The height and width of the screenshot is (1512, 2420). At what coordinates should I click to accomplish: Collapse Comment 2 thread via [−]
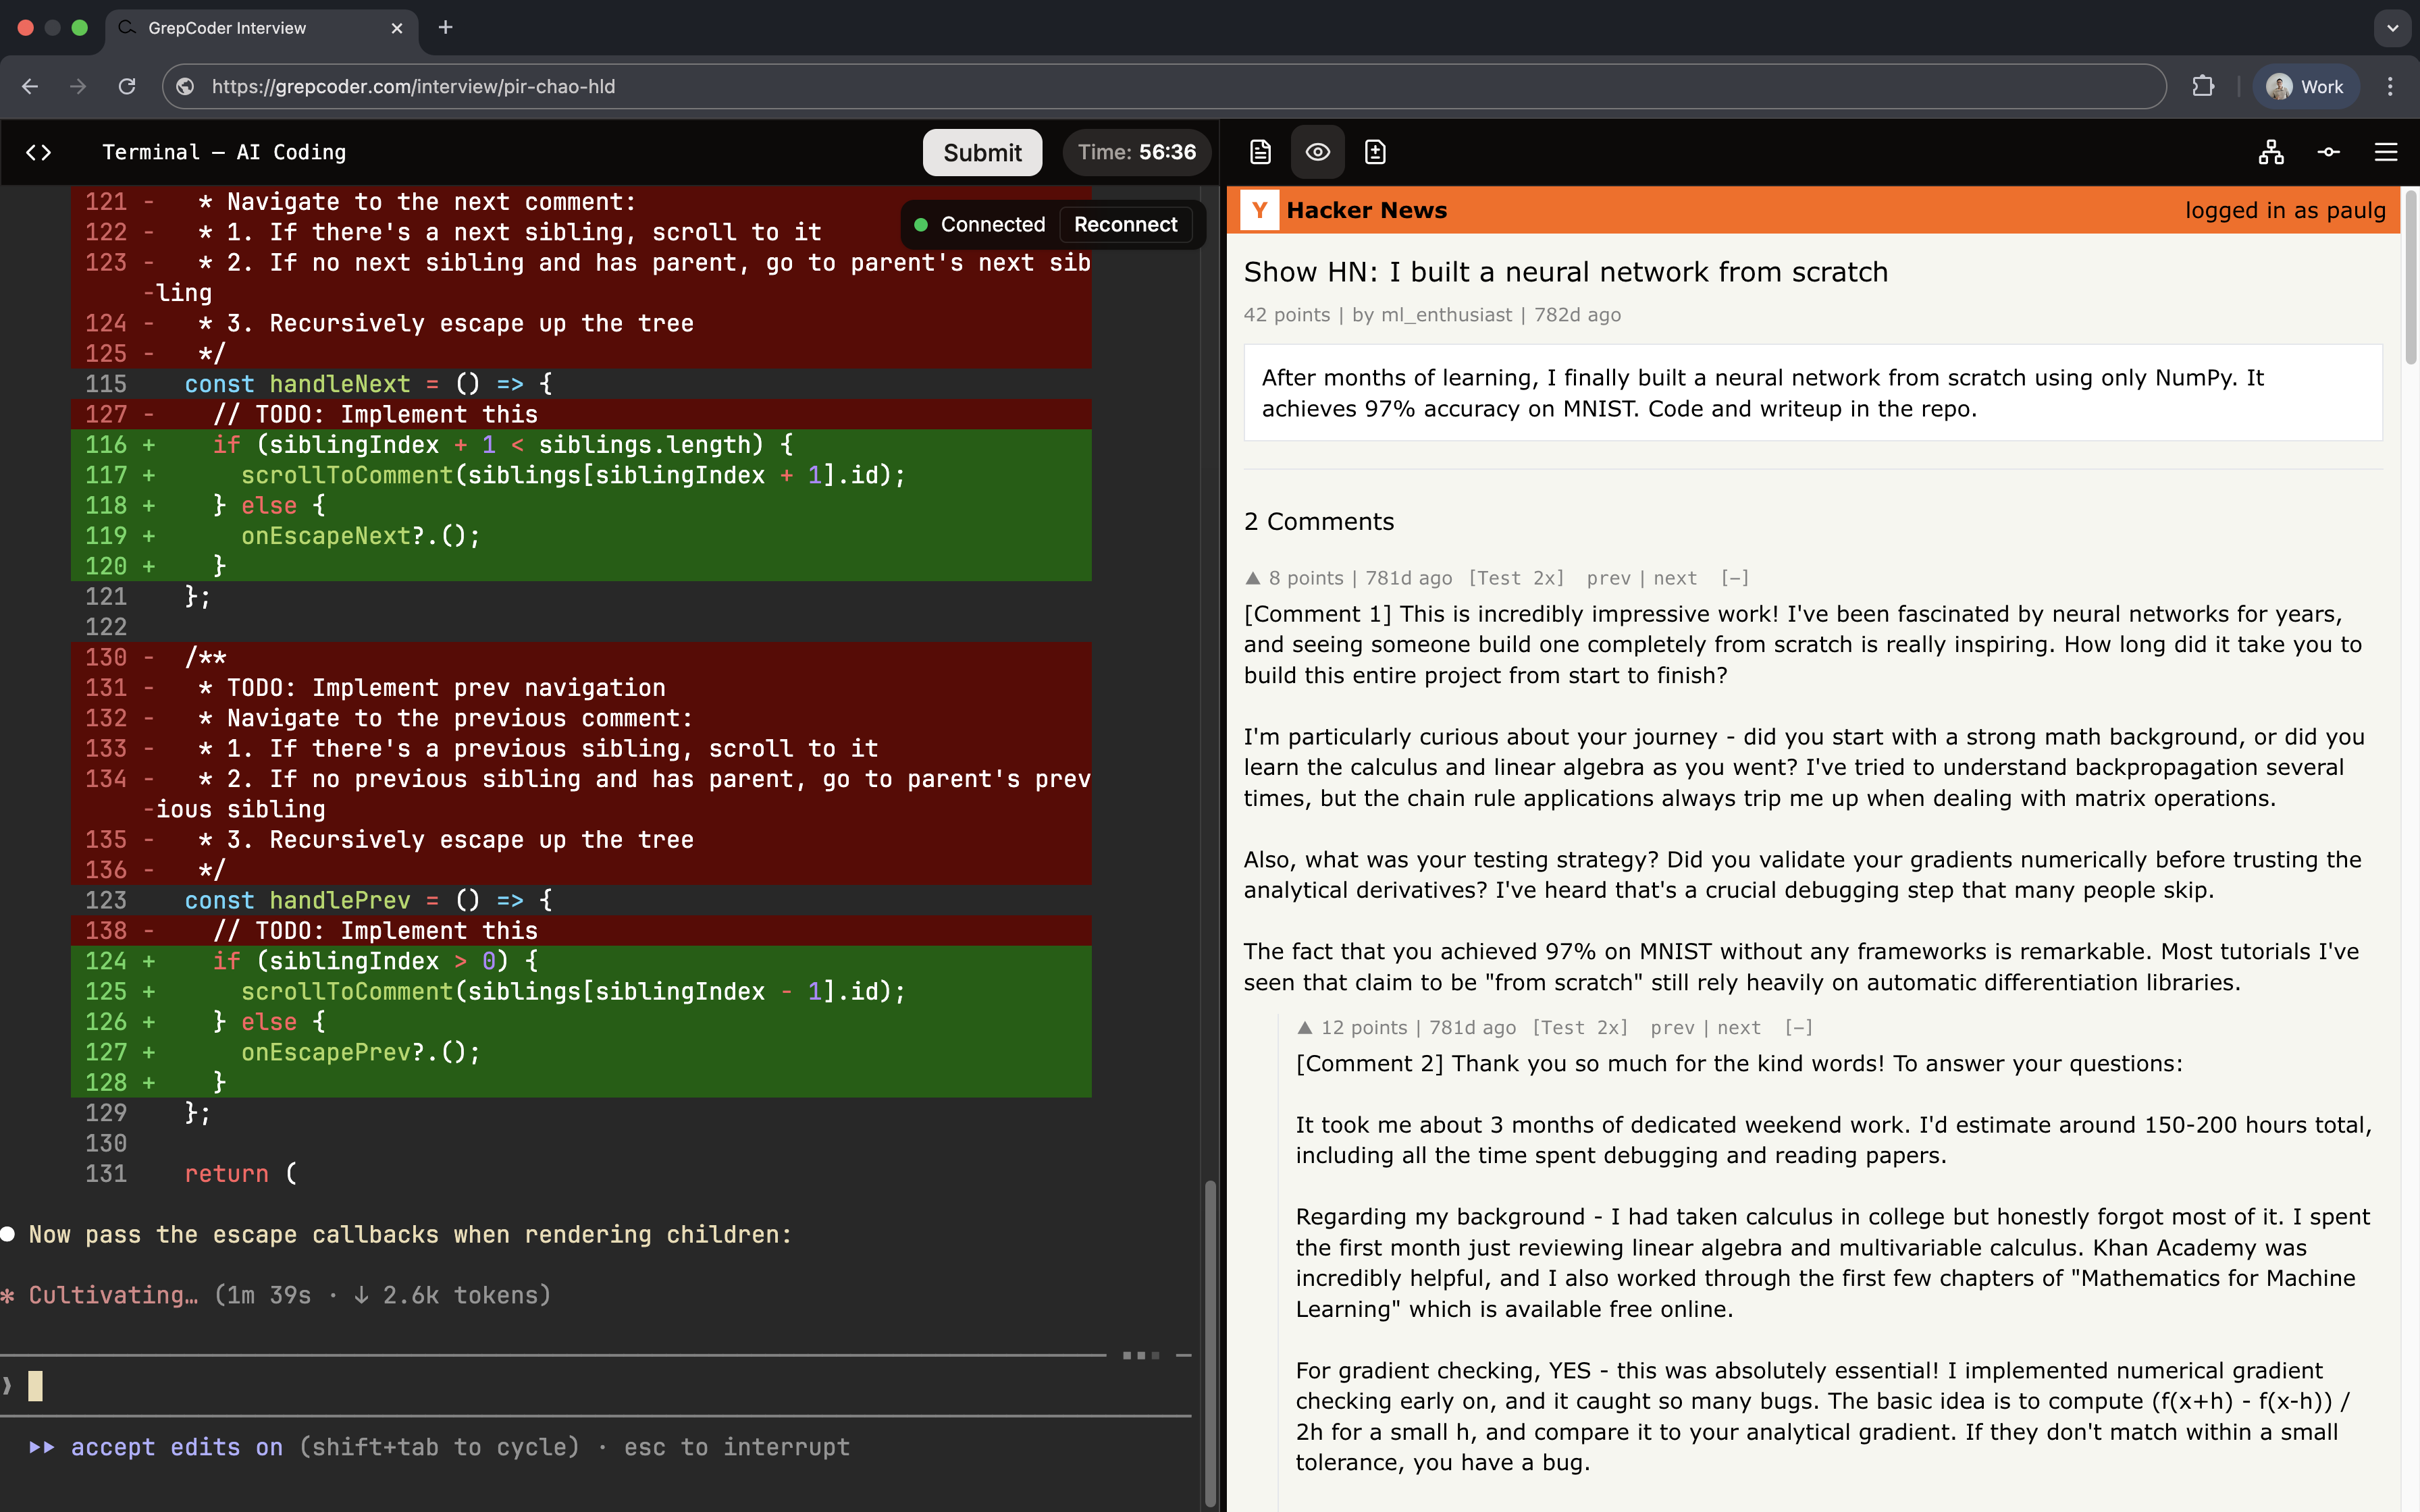tap(1799, 1026)
